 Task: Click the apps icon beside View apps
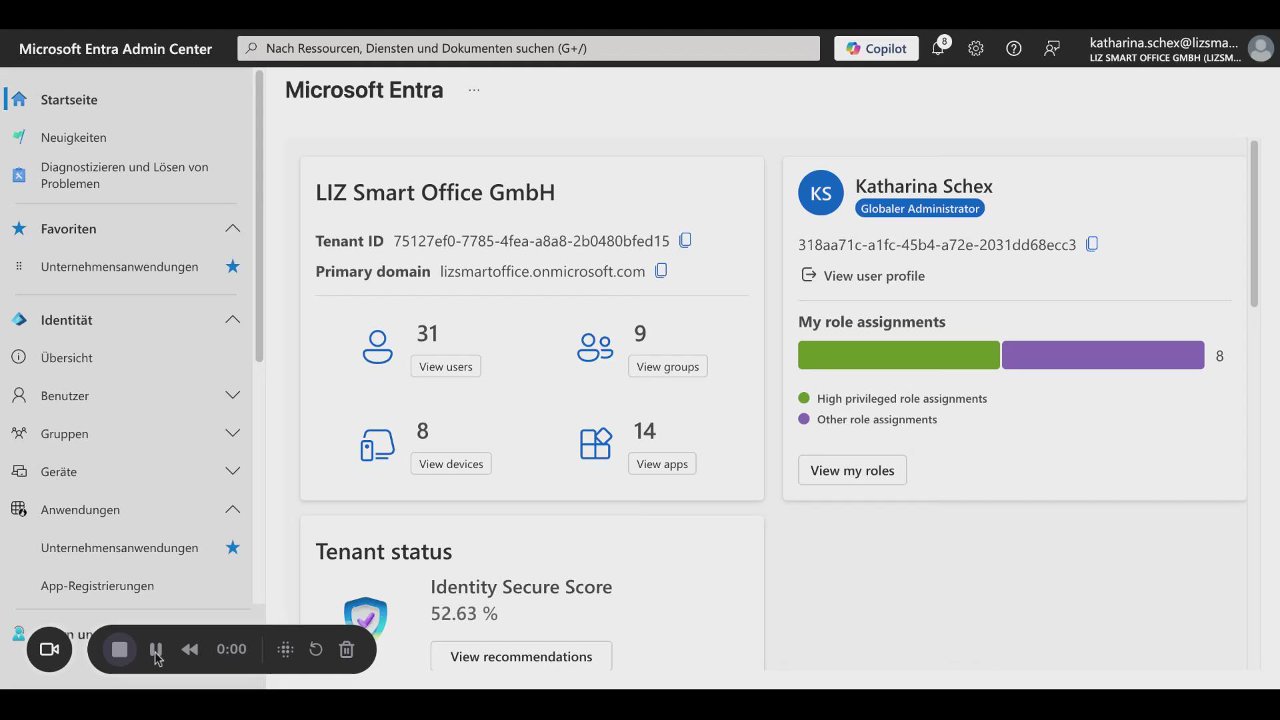tap(596, 444)
